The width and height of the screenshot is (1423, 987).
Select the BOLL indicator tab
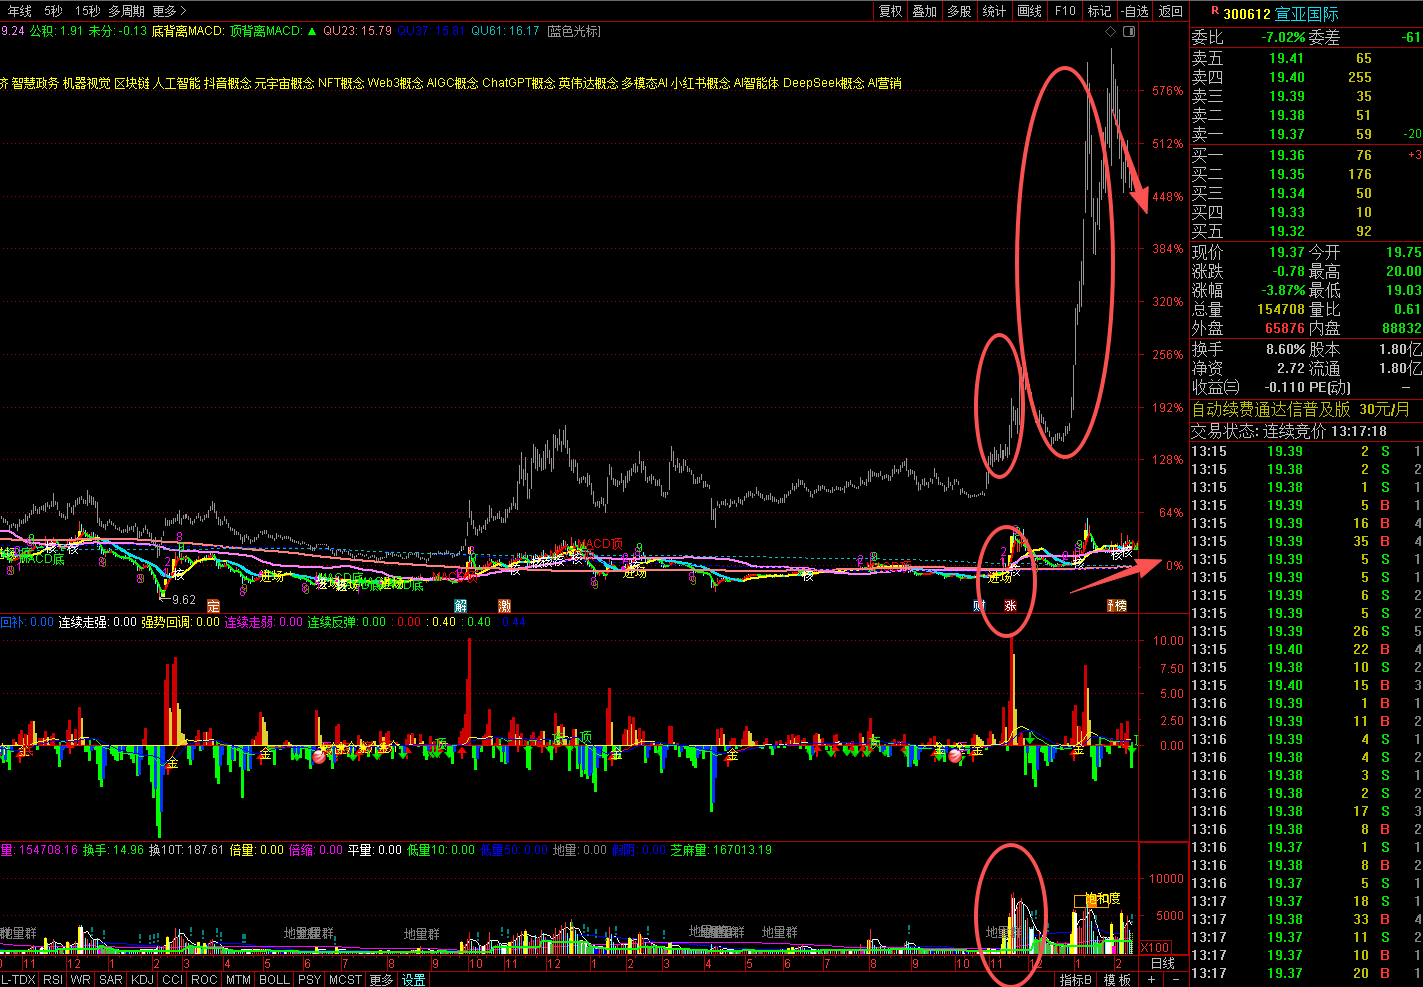[x=275, y=980]
